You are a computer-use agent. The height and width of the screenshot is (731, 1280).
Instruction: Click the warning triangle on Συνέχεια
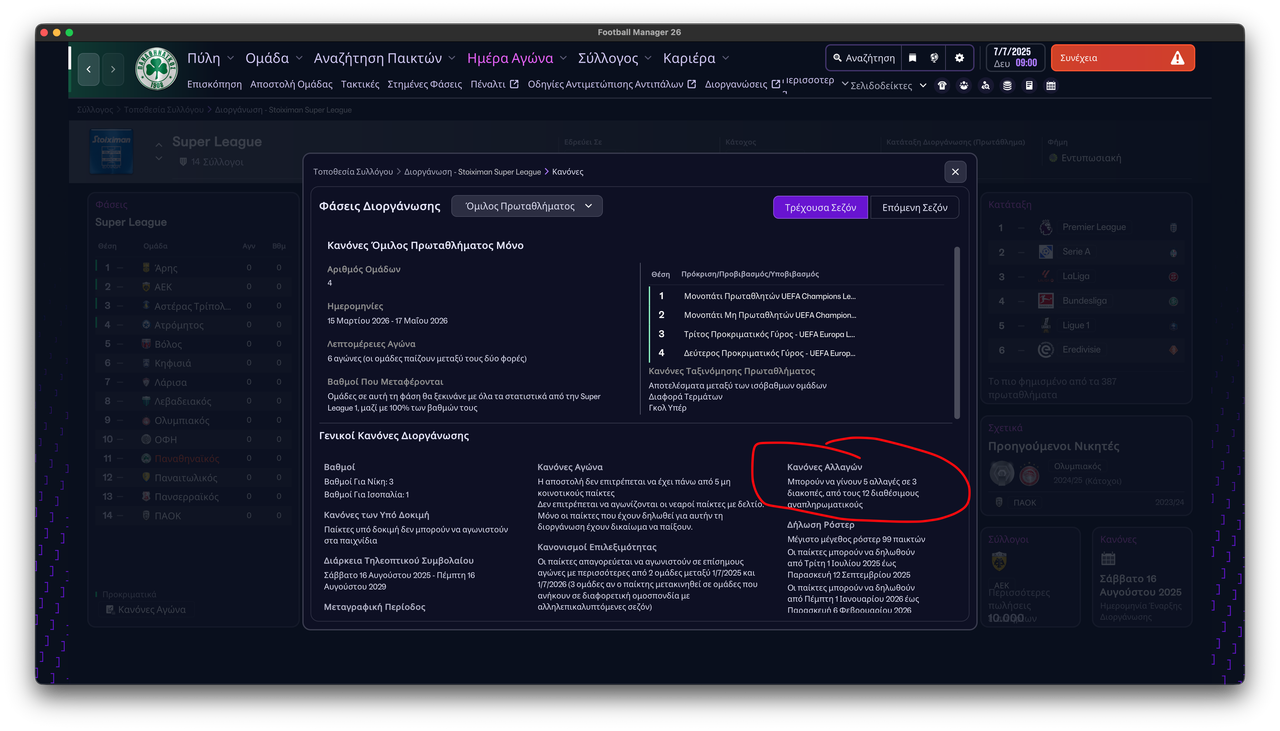pos(1177,58)
